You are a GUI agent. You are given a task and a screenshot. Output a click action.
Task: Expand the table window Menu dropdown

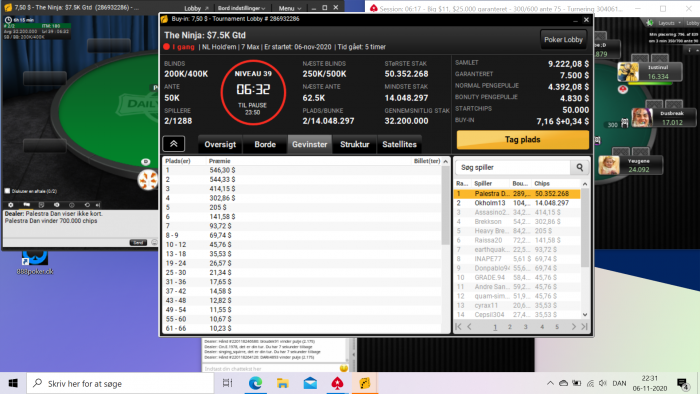click(290, 8)
